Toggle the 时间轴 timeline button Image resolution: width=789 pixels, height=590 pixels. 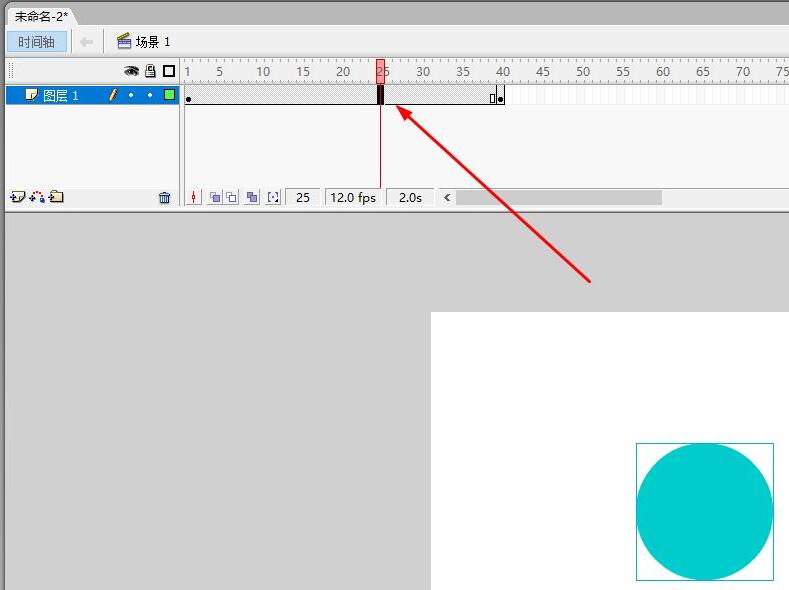click(37, 42)
